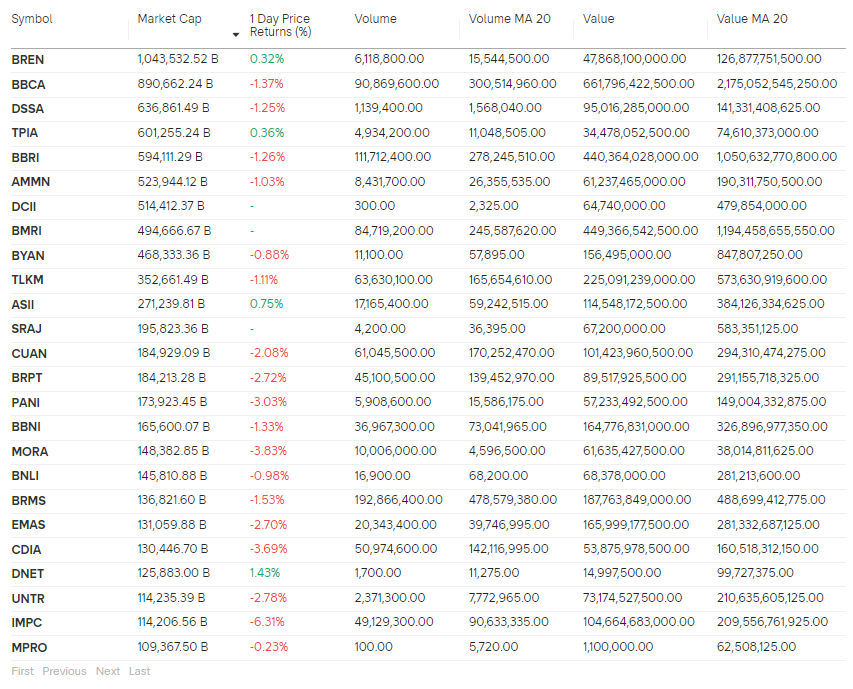Select SRAJ value MA 583,351,125.00
This screenshot has height=689, width=853.
(x=757, y=328)
